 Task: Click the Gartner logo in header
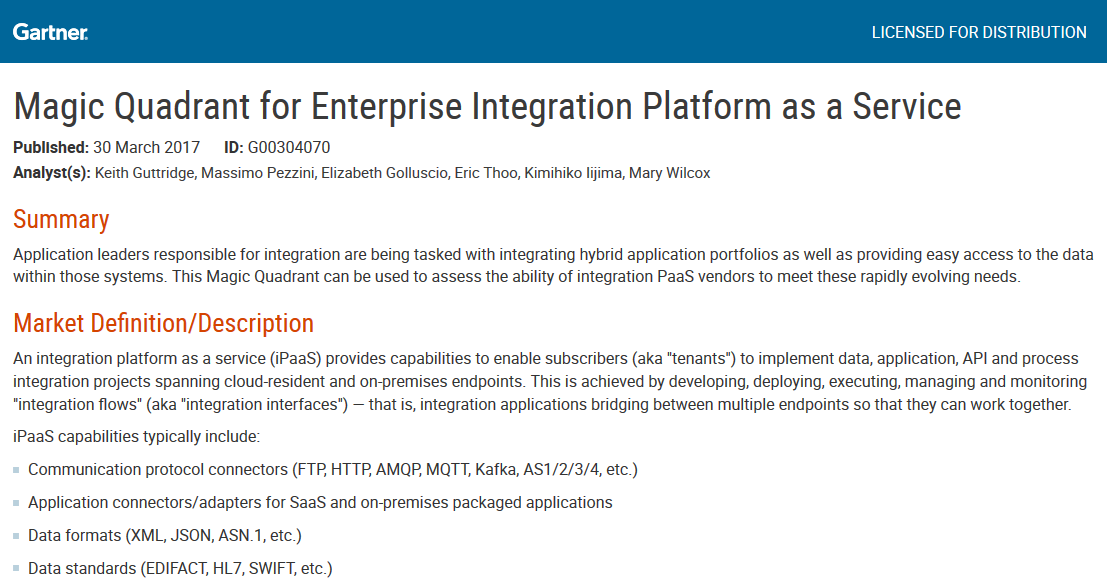(50, 32)
